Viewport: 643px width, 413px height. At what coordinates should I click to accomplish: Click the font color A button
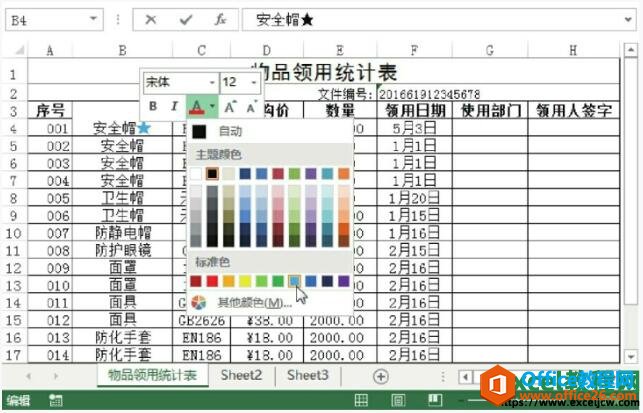coord(197,107)
